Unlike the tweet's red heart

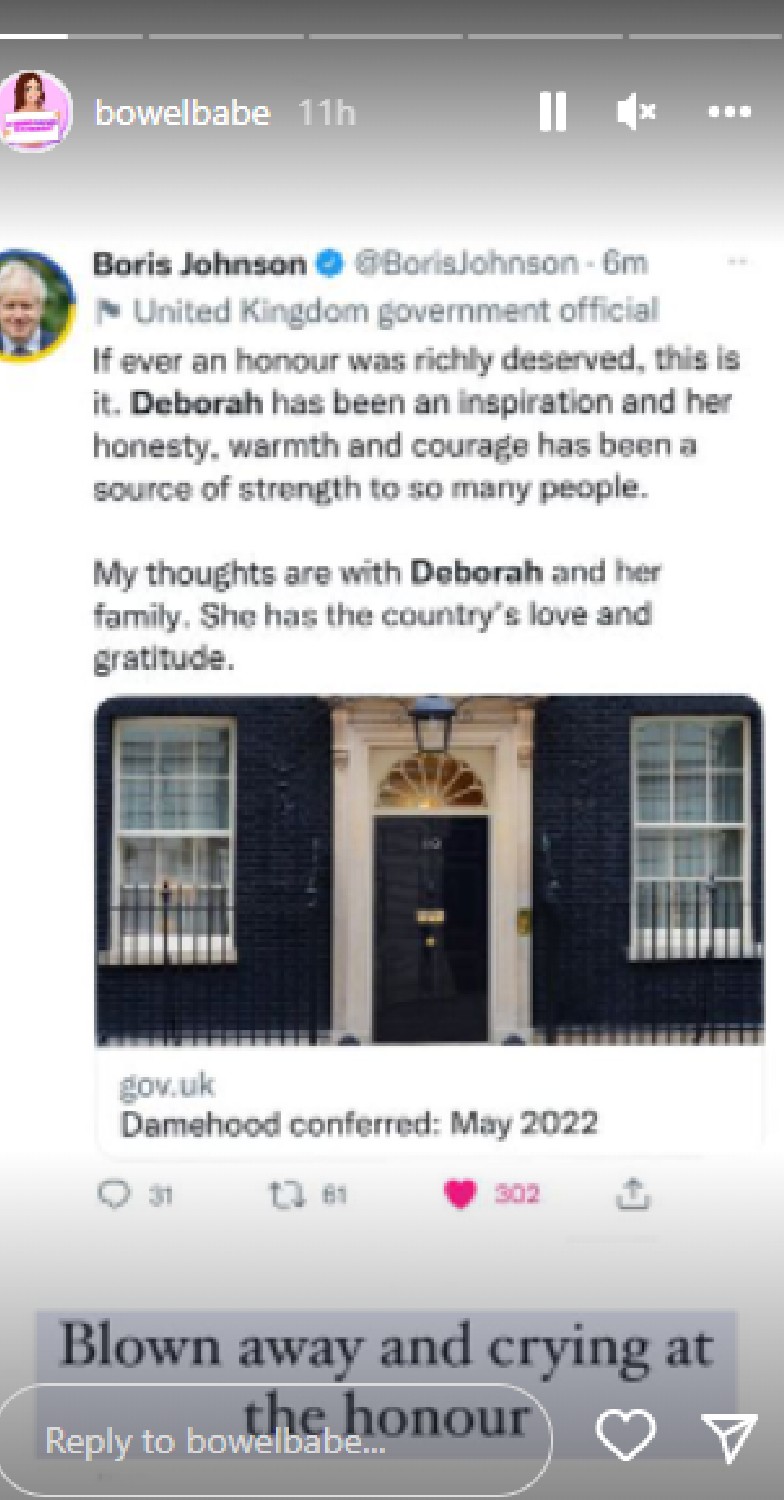pyautogui.click(x=459, y=1194)
